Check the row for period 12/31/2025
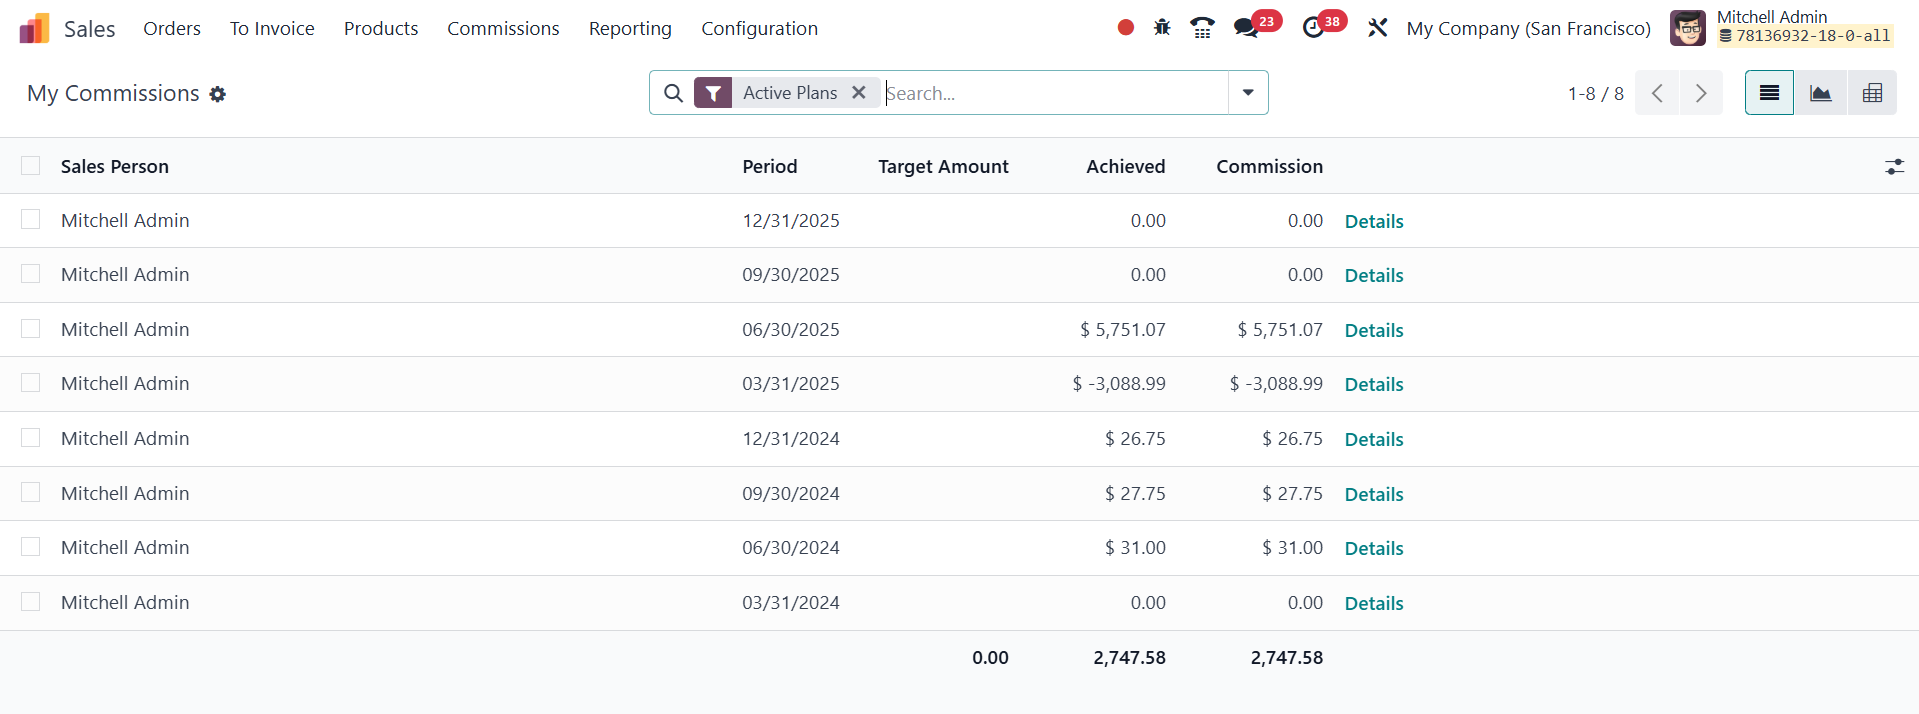 tap(31, 220)
